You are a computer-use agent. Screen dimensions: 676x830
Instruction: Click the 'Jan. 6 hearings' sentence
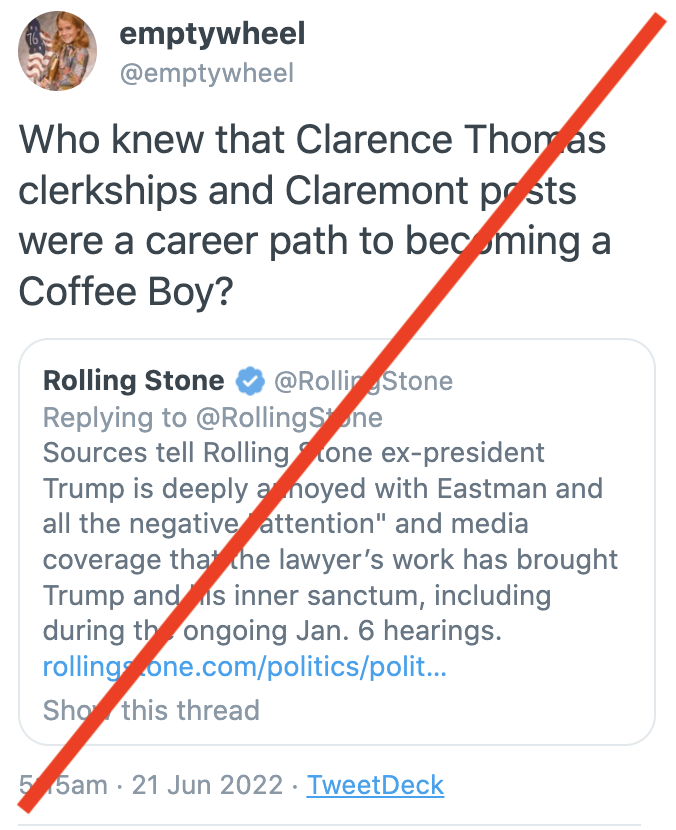pos(272,631)
